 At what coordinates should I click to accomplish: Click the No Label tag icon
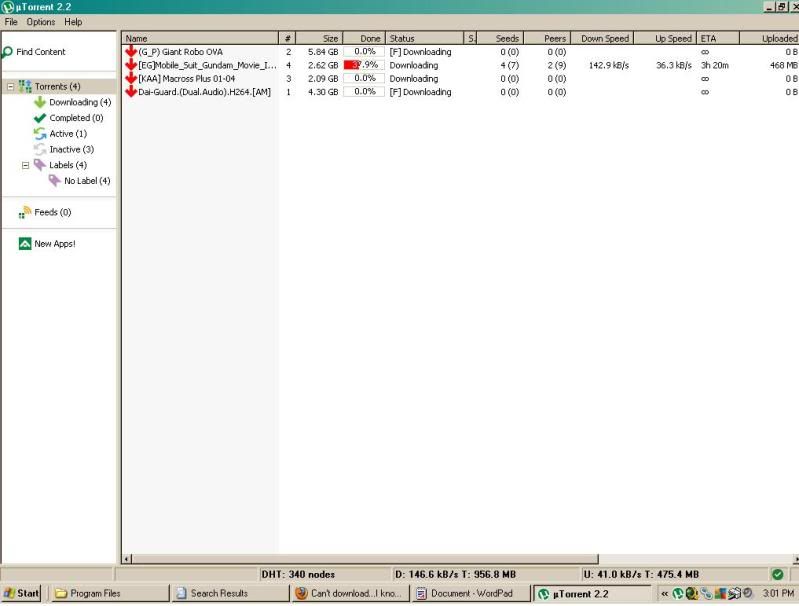pyautogui.click(x=55, y=180)
